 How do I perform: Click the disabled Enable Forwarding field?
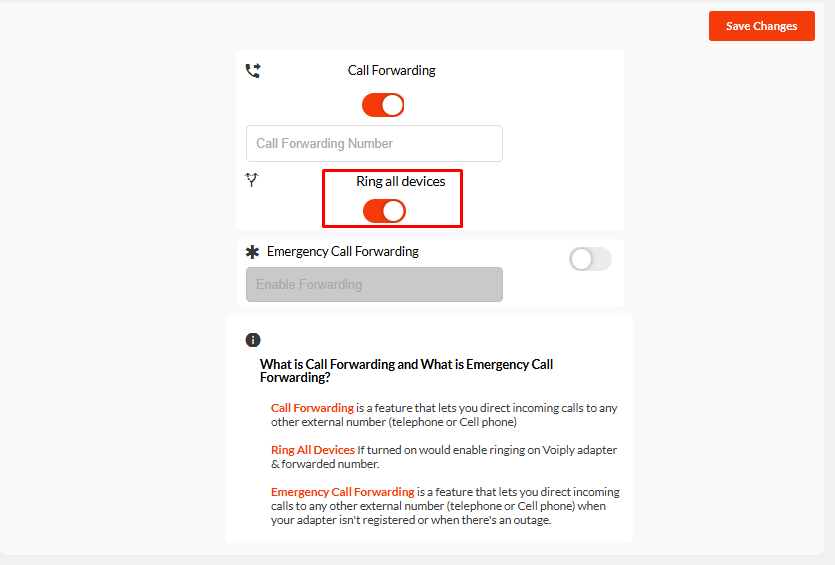pyautogui.click(x=374, y=284)
